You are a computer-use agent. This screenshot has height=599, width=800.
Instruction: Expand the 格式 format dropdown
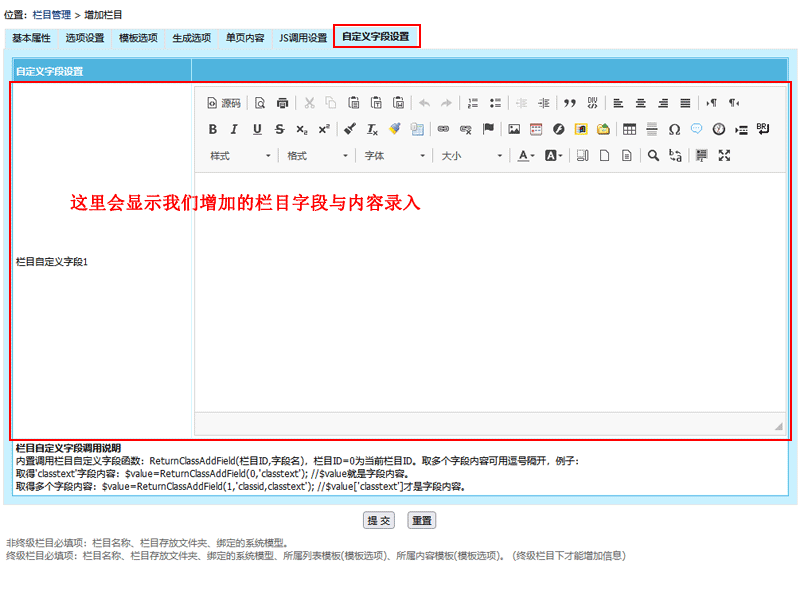[317, 156]
